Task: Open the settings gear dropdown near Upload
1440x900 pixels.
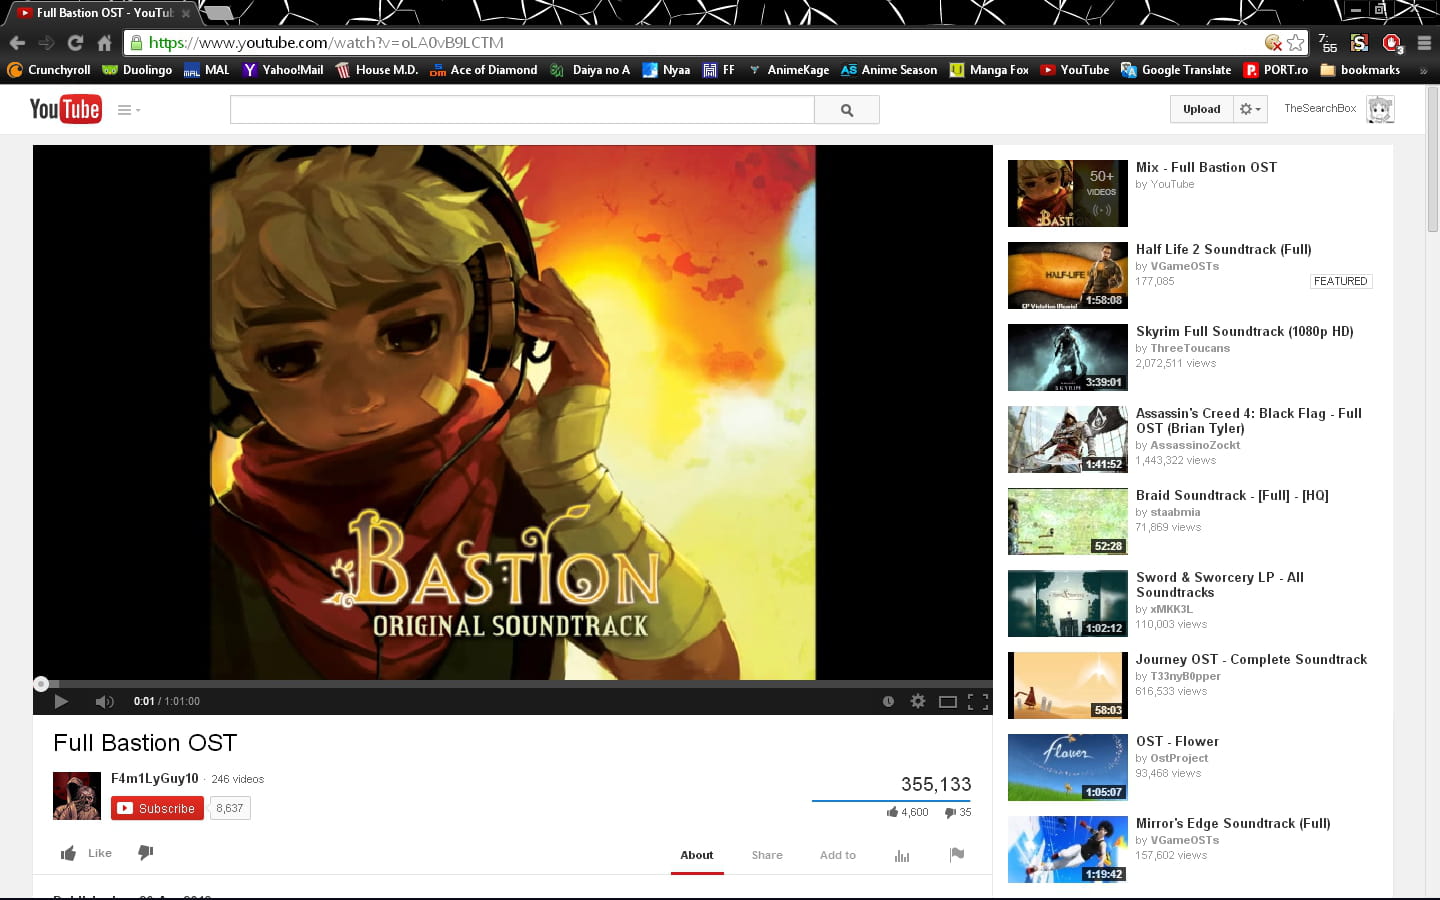Action: (1251, 109)
